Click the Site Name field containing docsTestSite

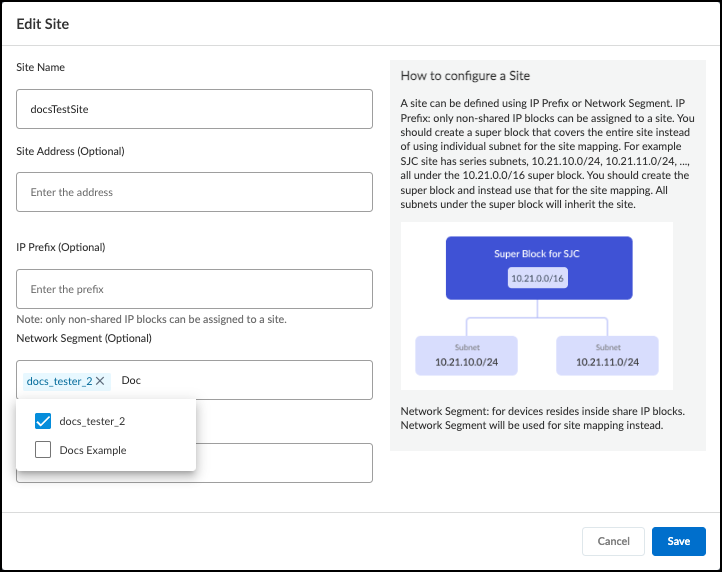(194, 109)
